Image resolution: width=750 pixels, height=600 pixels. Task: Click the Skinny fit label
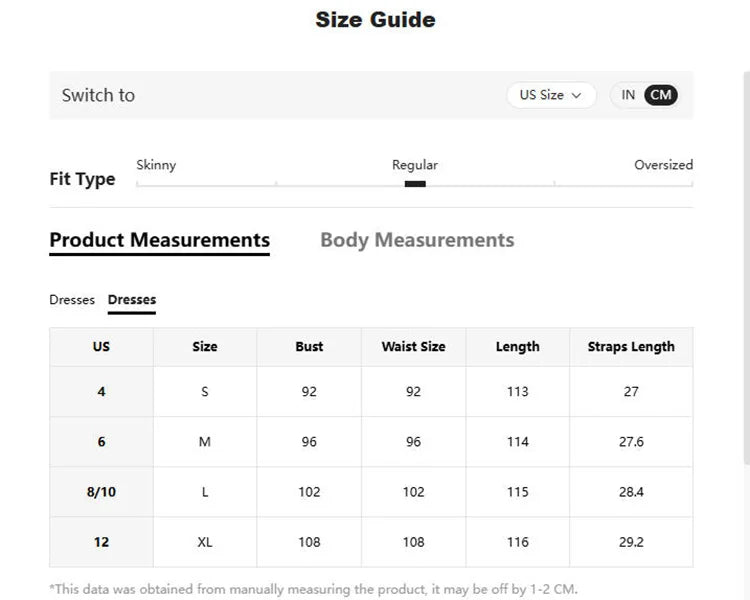[156, 165]
